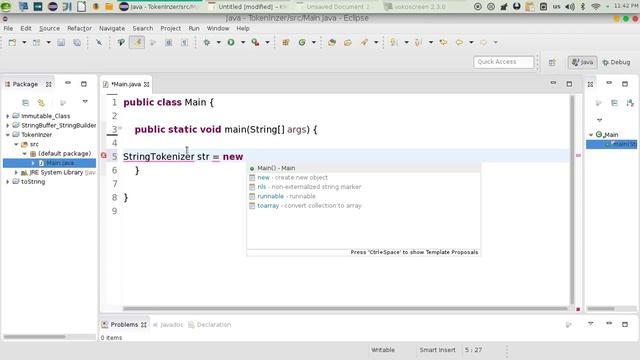
Task: Open the Refactor menu
Action: pyautogui.click(x=79, y=28)
